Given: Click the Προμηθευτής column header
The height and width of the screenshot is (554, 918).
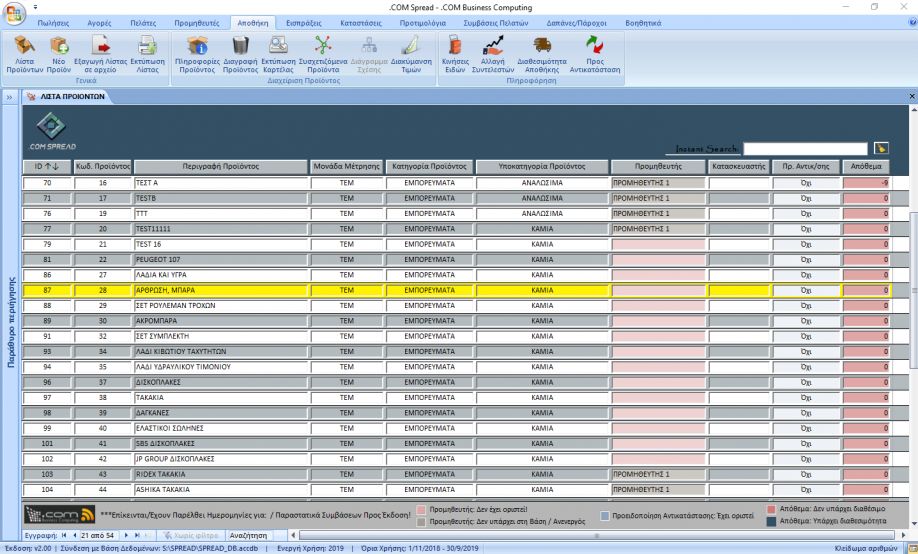Looking at the screenshot, I should click(x=658, y=166).
